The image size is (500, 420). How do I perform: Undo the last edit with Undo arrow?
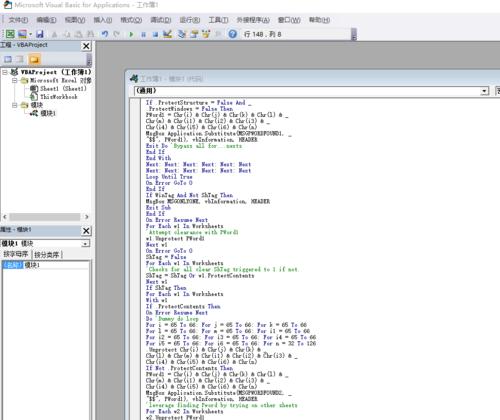(105, 34)
